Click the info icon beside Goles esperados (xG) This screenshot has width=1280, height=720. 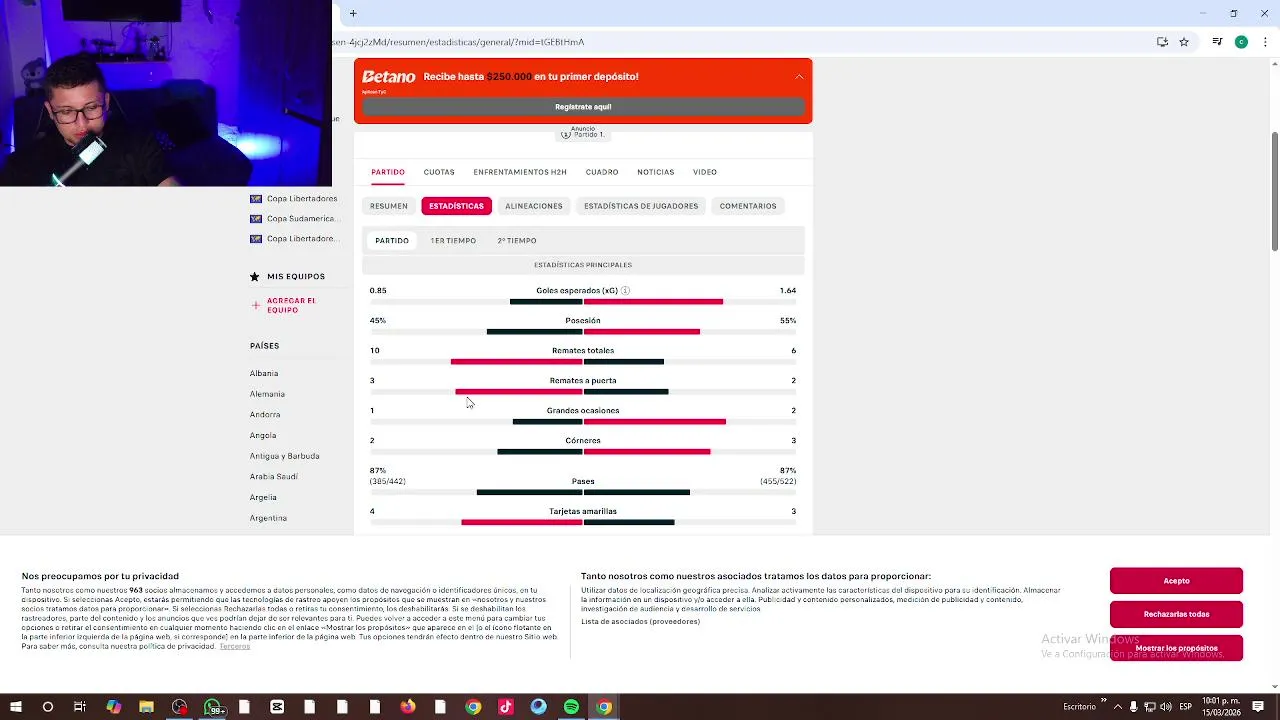(x=625, y=291)
